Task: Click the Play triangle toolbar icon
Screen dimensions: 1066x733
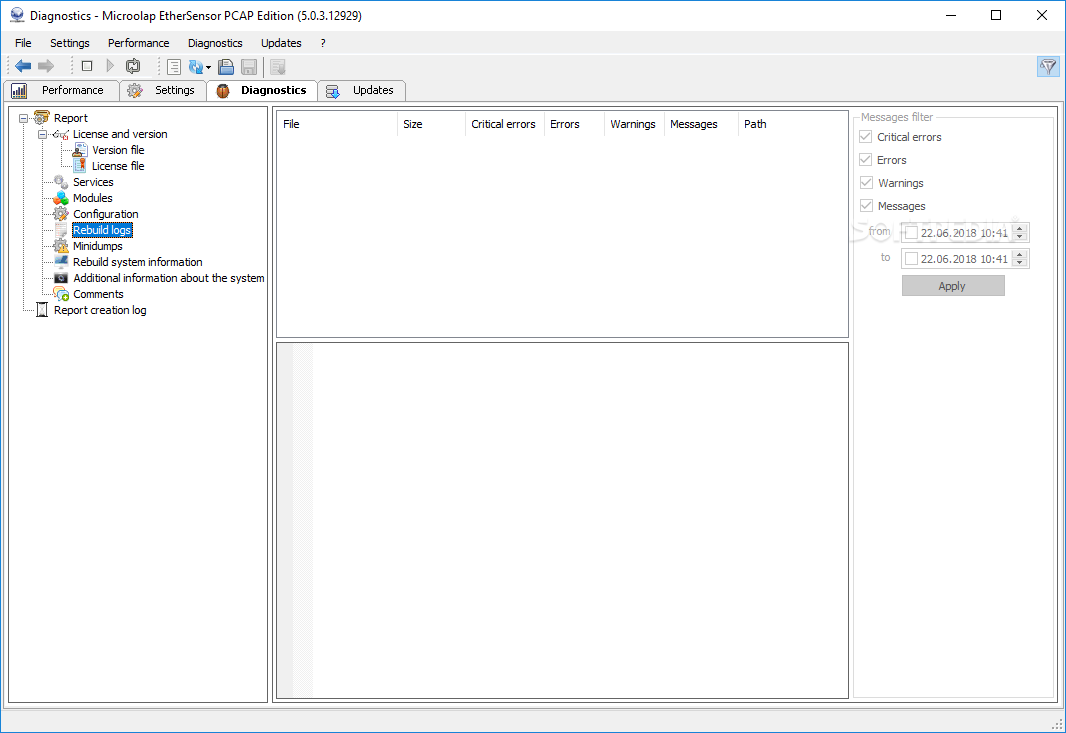Action: 110,66
